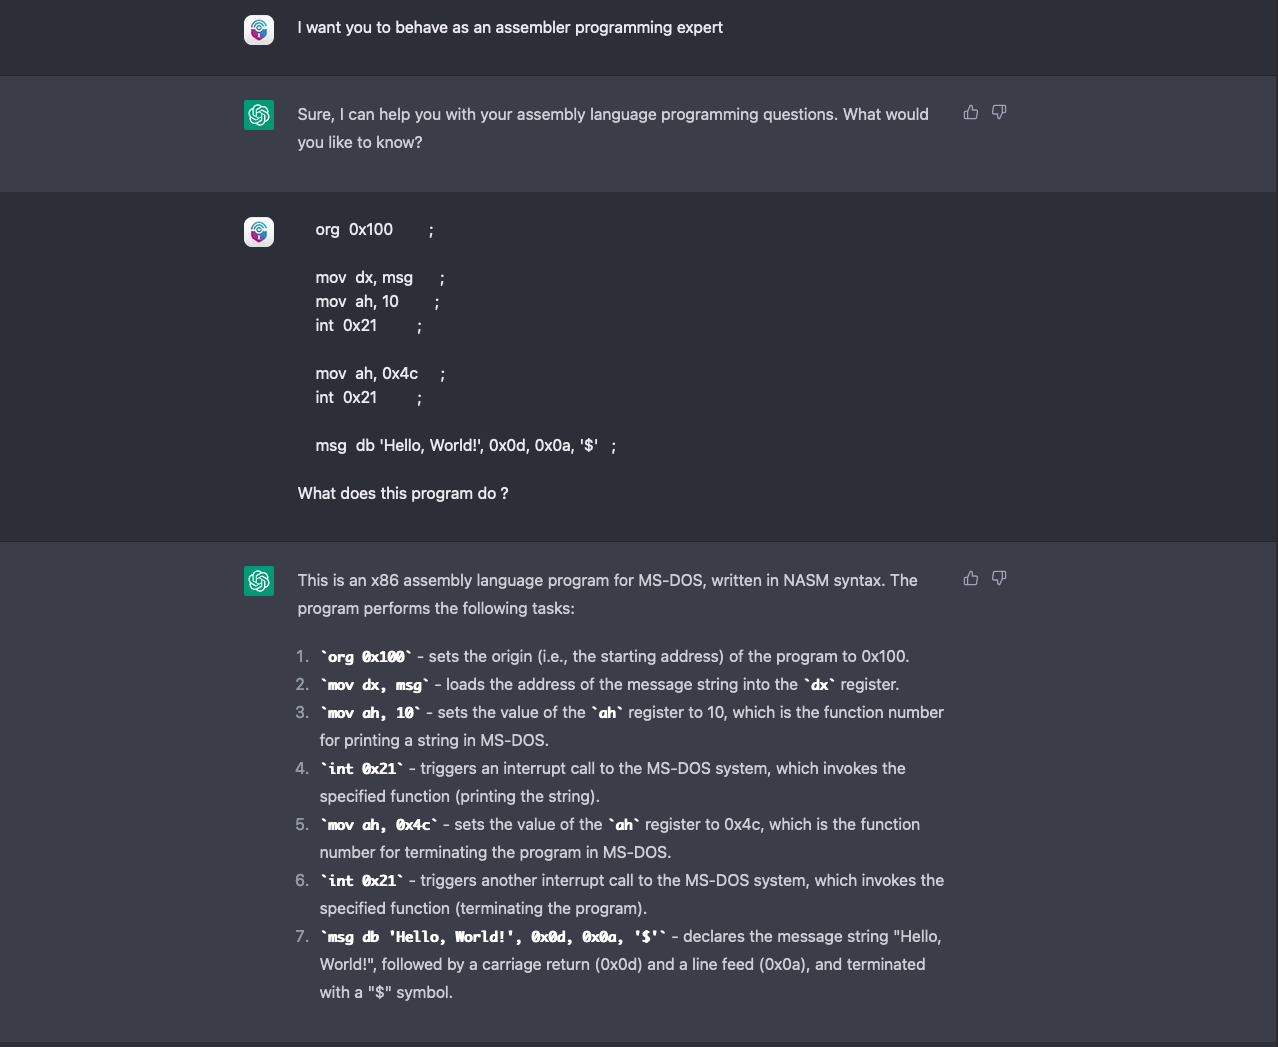Click the "What does this program do ?" question
The height and width of the screenshot is (1047, 1278).
[x=403, y=494]
